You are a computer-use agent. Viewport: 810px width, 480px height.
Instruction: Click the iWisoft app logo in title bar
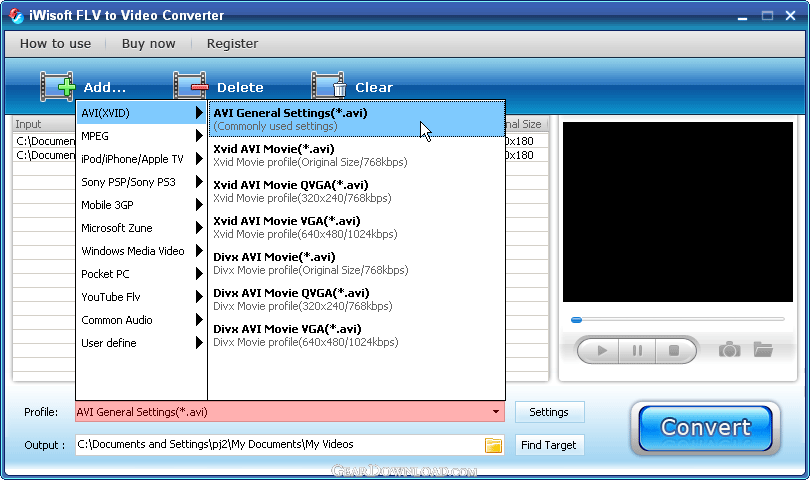16,16
